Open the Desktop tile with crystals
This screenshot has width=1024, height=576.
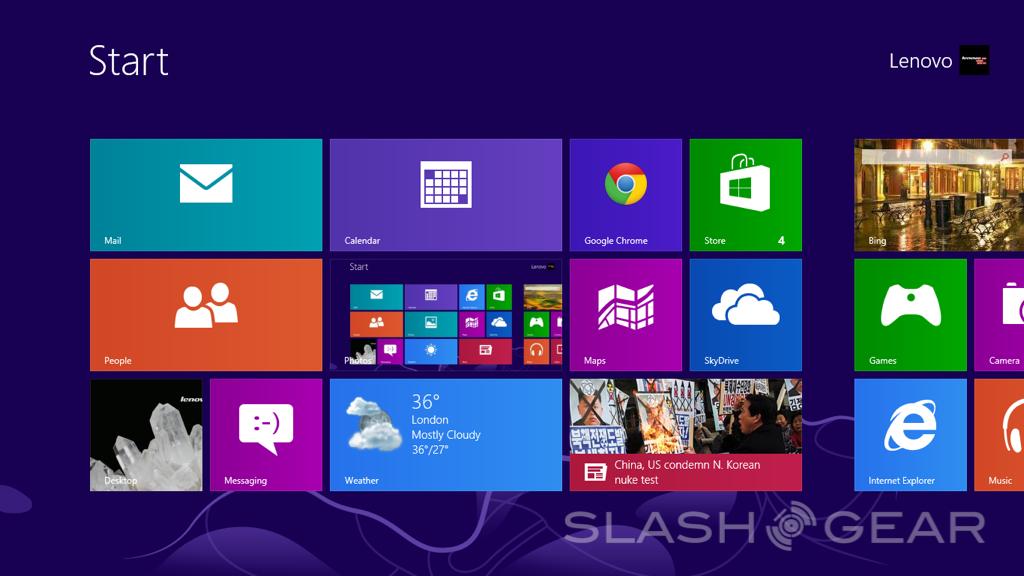click(146, 435)
